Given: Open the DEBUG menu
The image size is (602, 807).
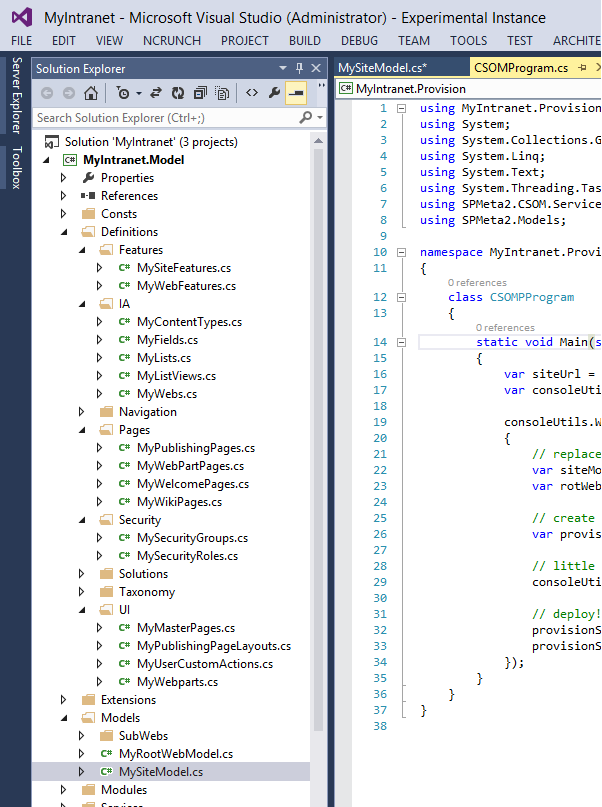Looking at the screenshot, I should tap(359, 41).
